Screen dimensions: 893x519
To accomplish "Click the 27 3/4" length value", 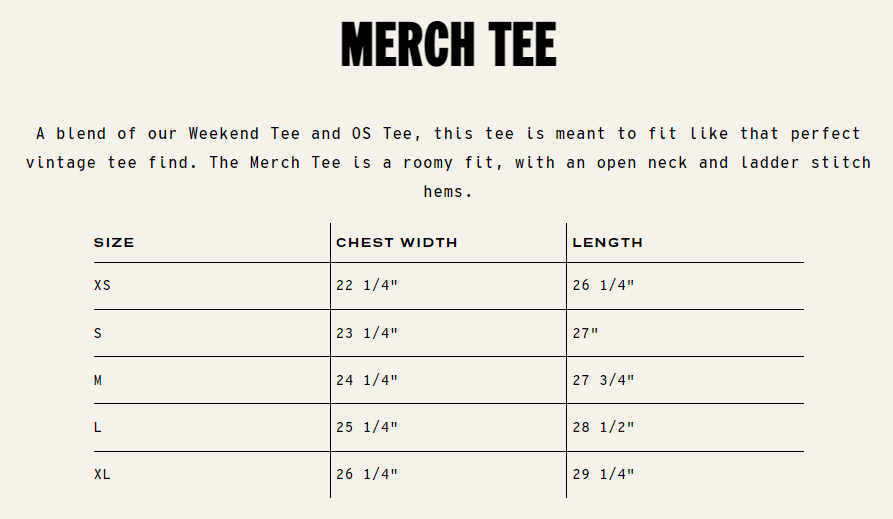I will [603, 380].
